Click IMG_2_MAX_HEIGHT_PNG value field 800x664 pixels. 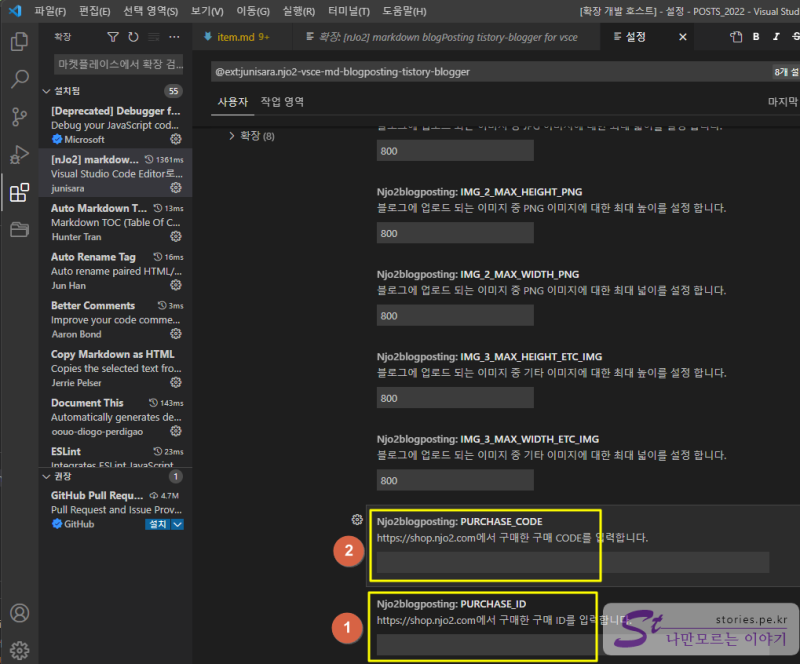coord(455,233)
